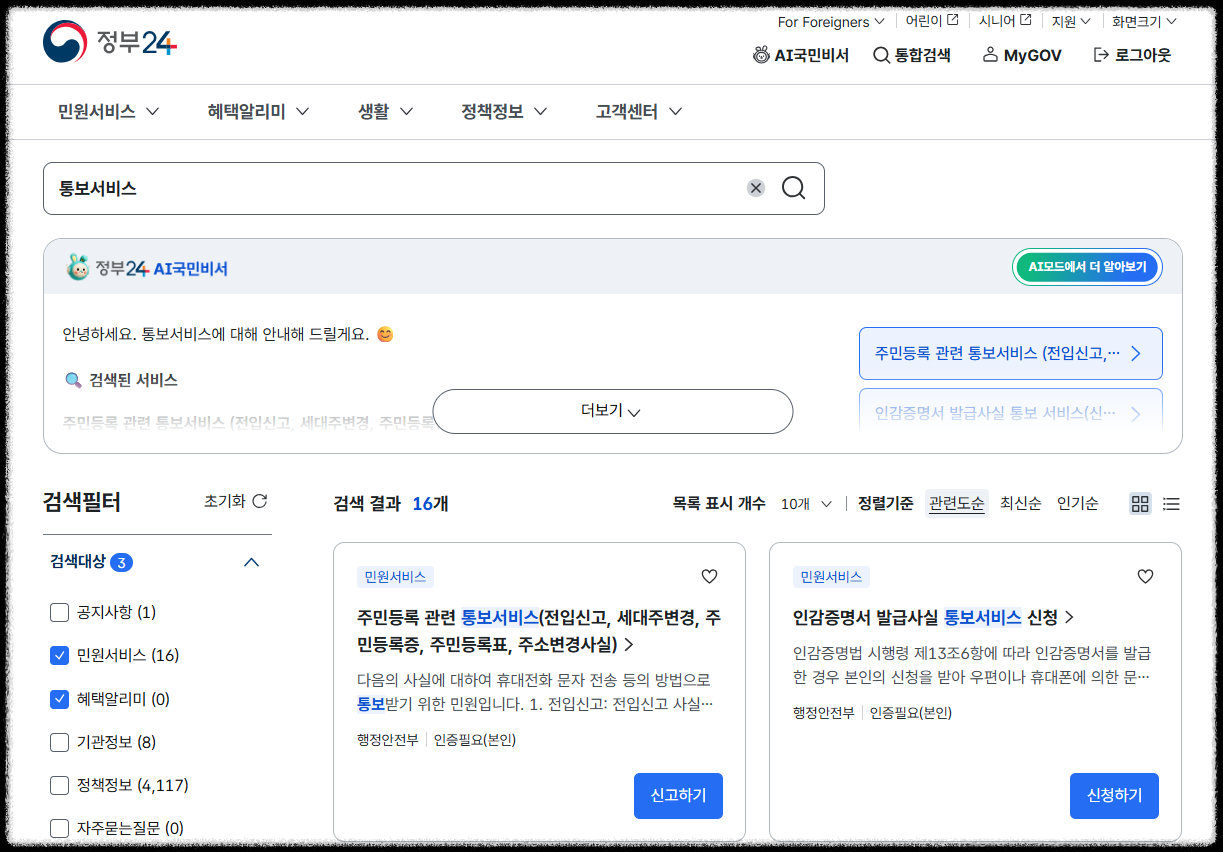Image resolution: width=1223 pixels, height=852 pixels.
Task: Click 신청하기 button
Action: click(x=1114, y=796)
